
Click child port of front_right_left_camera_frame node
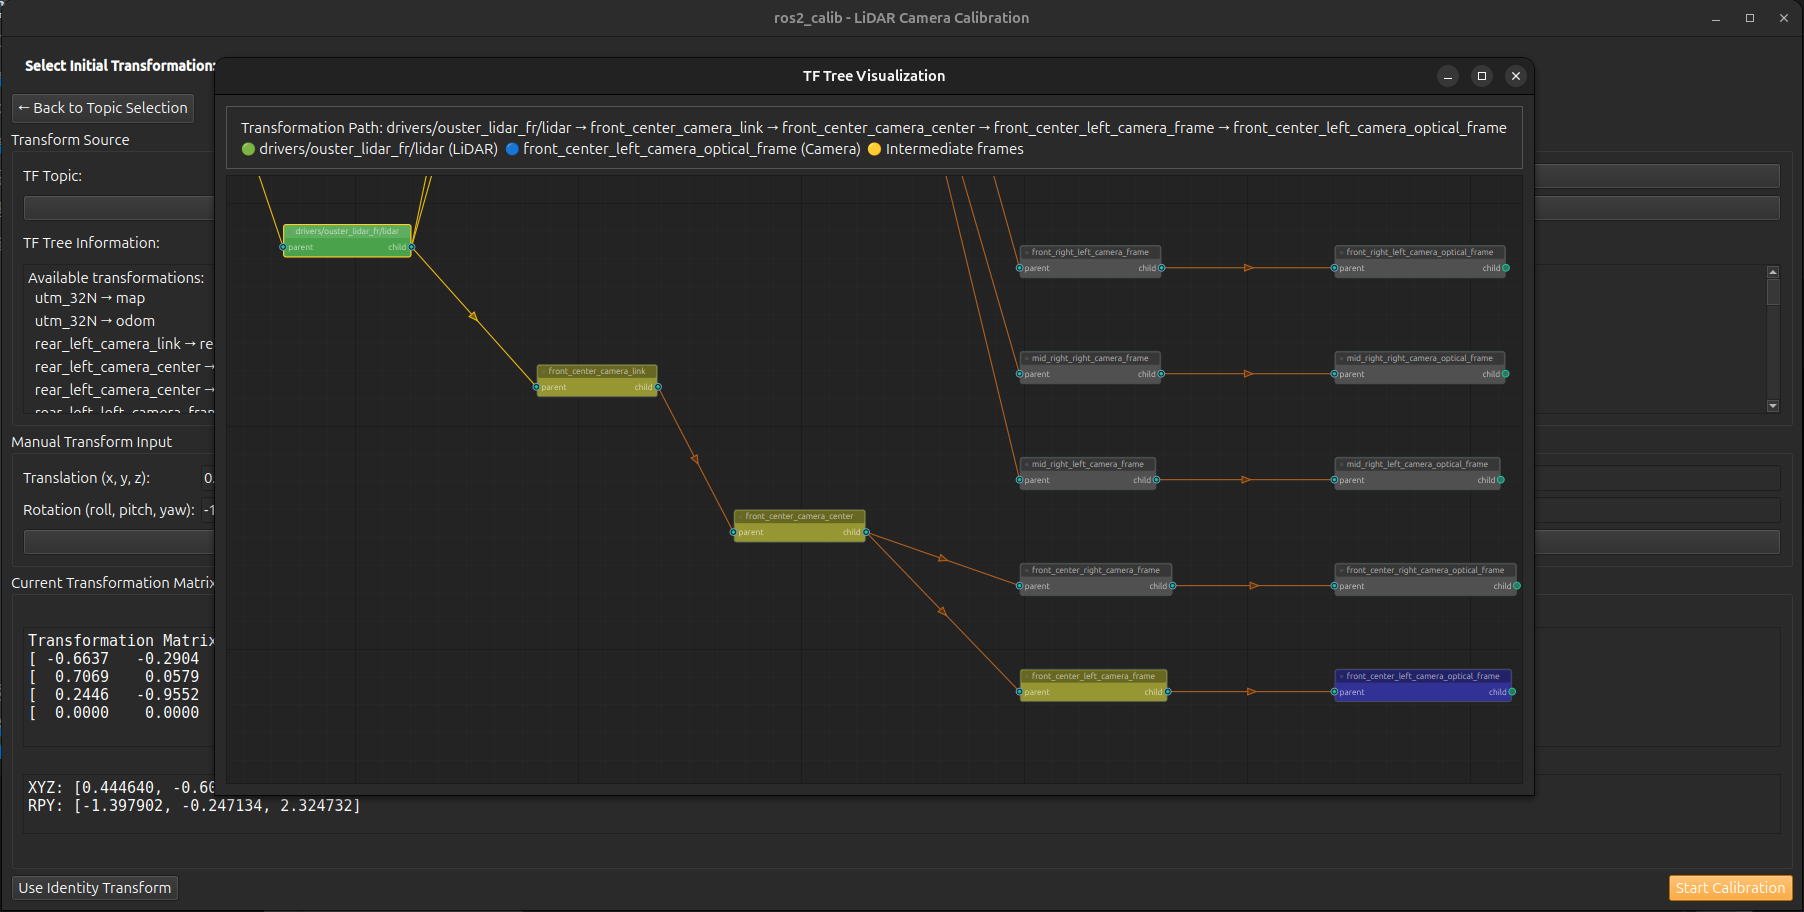coord(1161,268)
